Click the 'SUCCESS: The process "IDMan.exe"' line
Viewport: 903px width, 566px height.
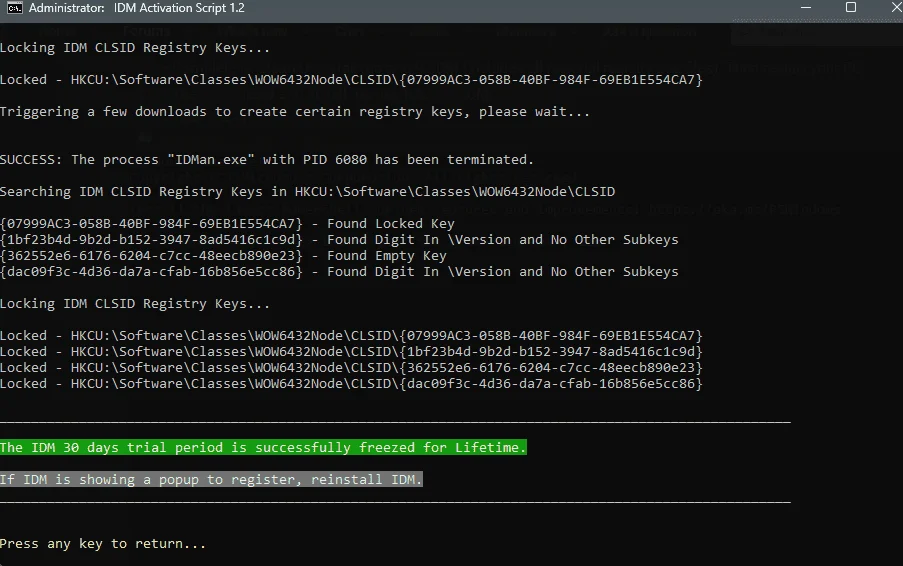tap(267, 159)
